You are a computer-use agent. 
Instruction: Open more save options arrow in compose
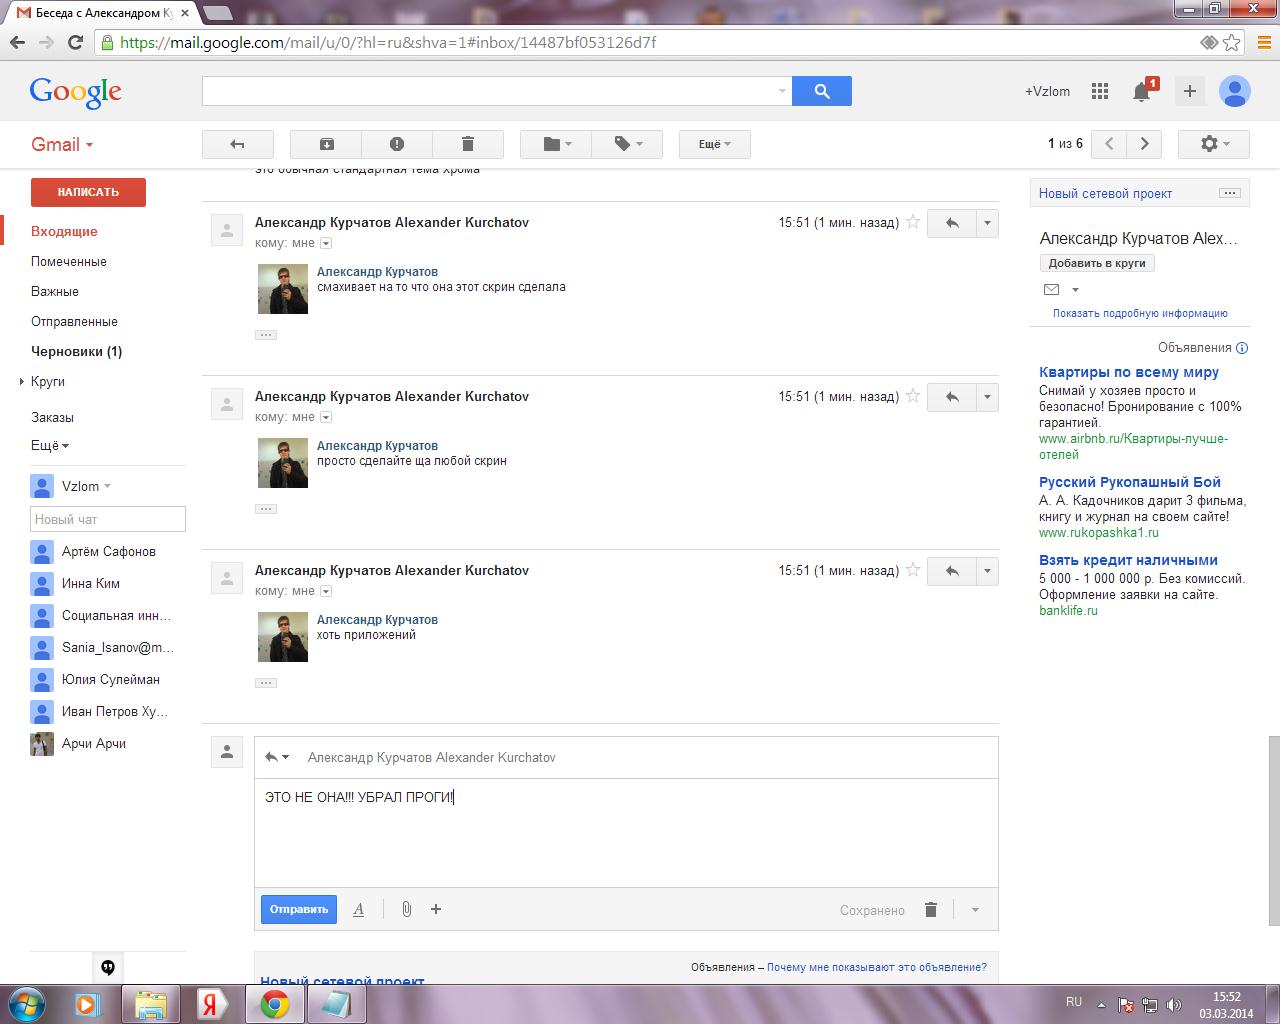tap(975, 909)
